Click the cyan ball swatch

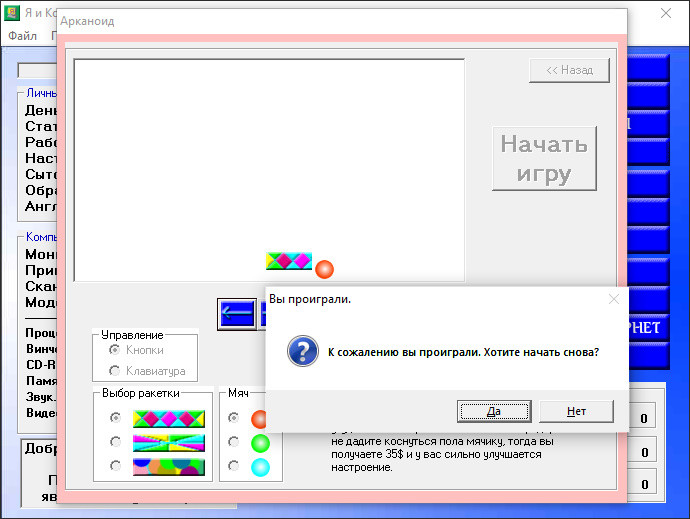click(x=261, y=467)
